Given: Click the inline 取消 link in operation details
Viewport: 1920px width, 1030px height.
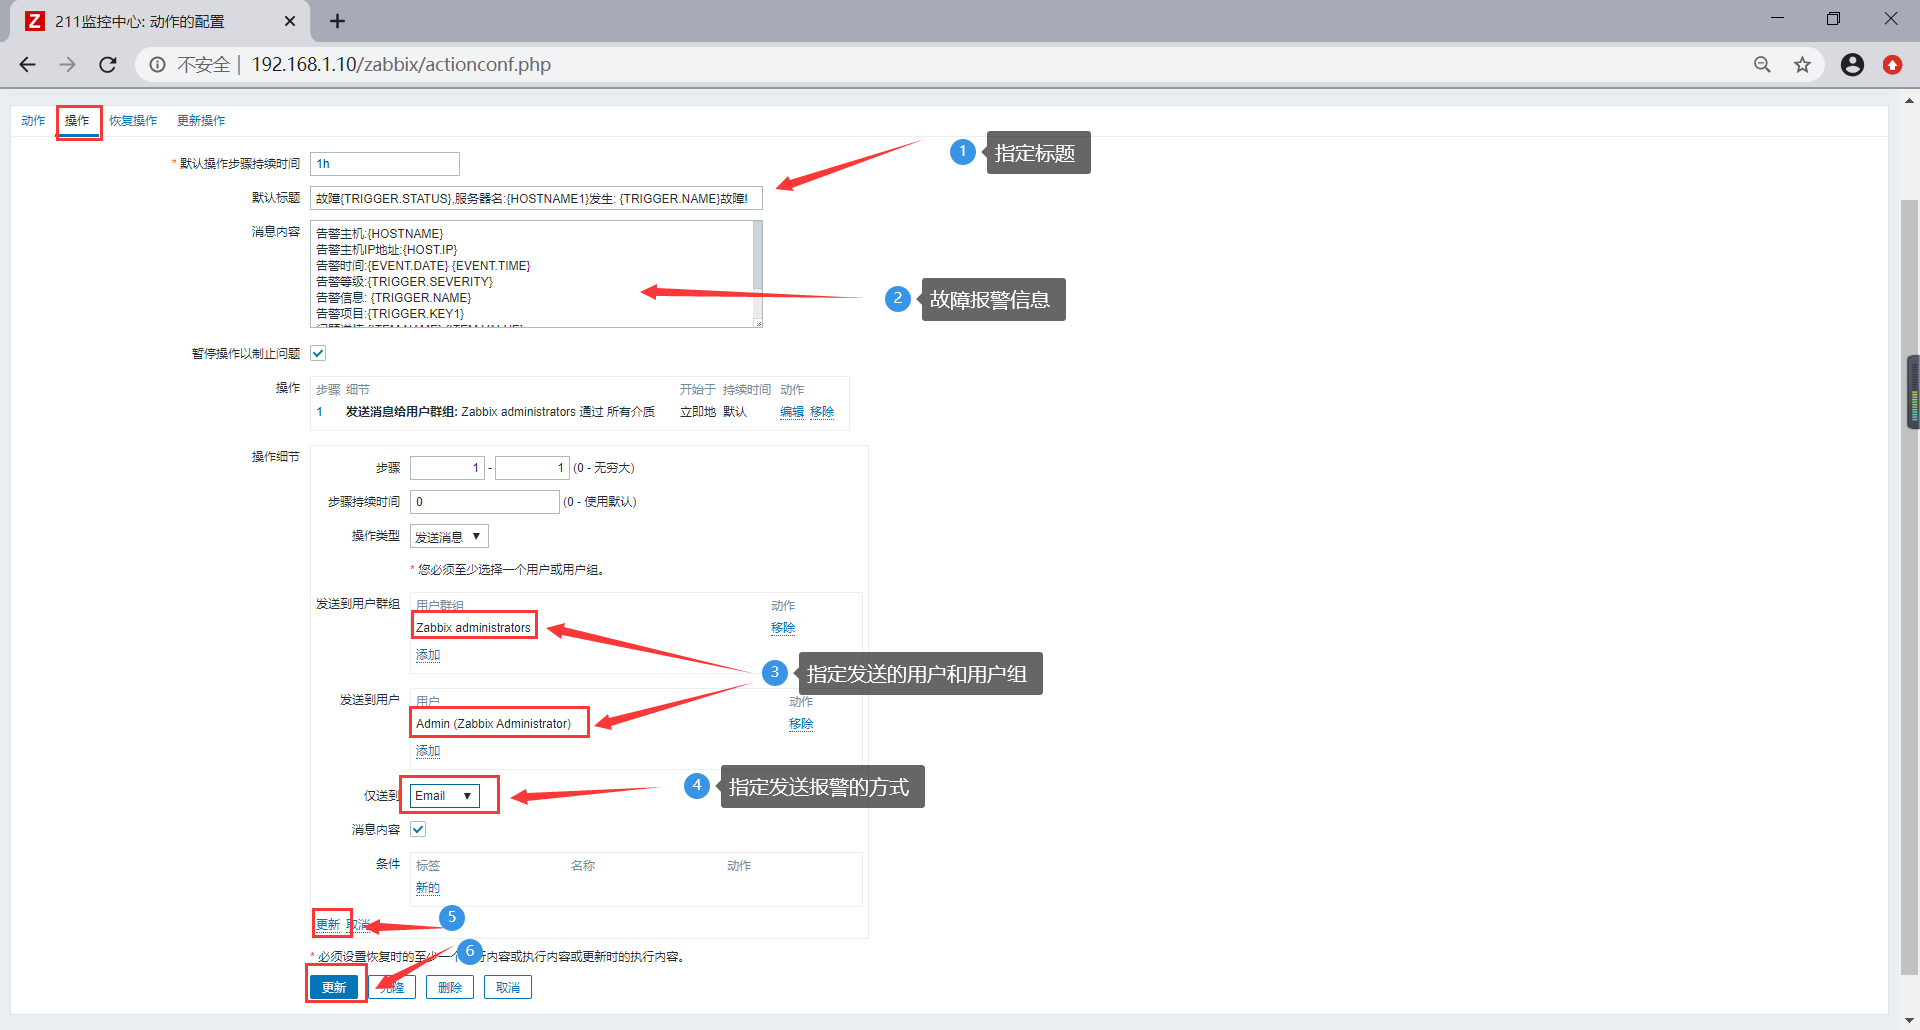Looking at the screenshot, I should click(358, 925).
